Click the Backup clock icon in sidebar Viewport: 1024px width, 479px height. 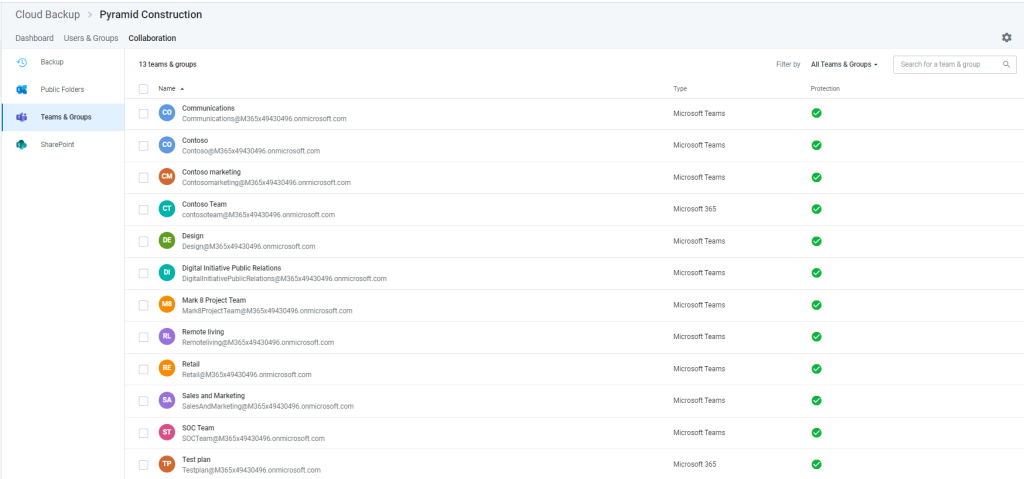(22, 62)
